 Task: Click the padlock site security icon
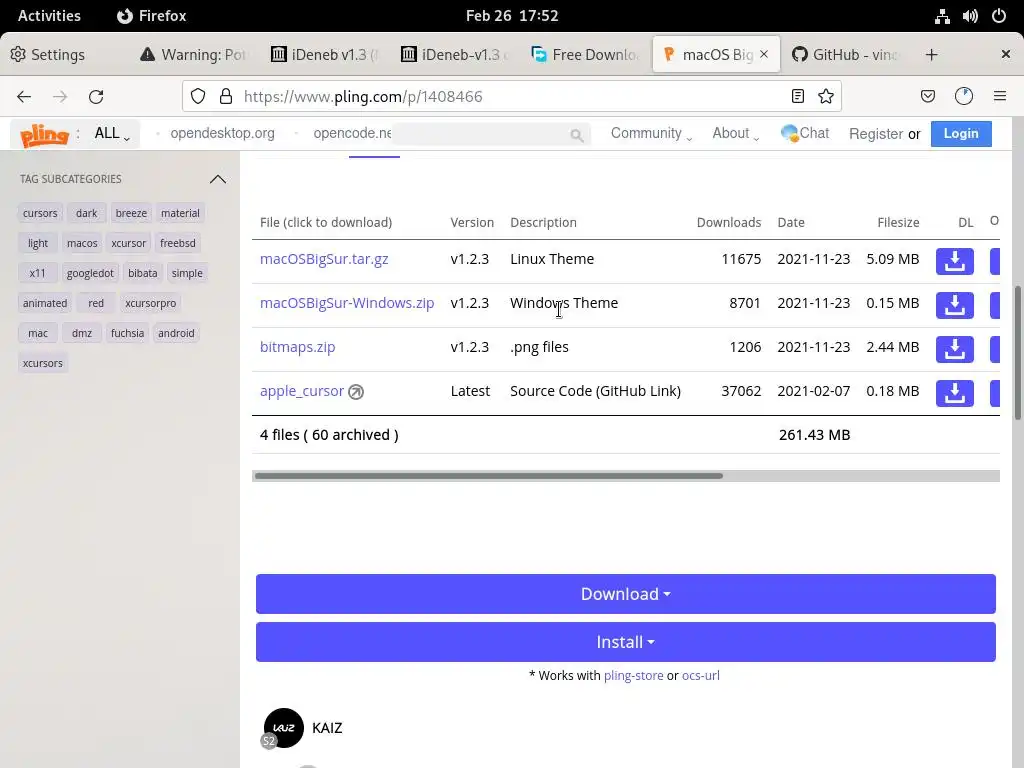226,97
